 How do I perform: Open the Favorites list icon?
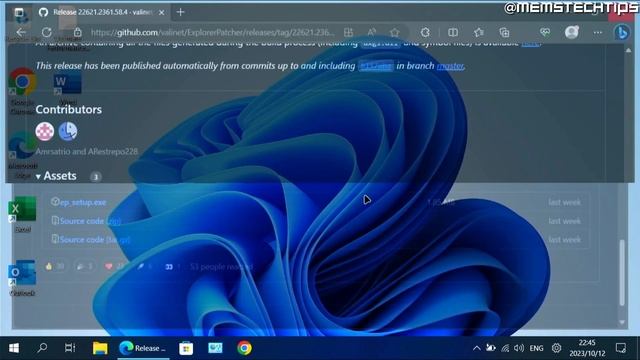[479, 32]
